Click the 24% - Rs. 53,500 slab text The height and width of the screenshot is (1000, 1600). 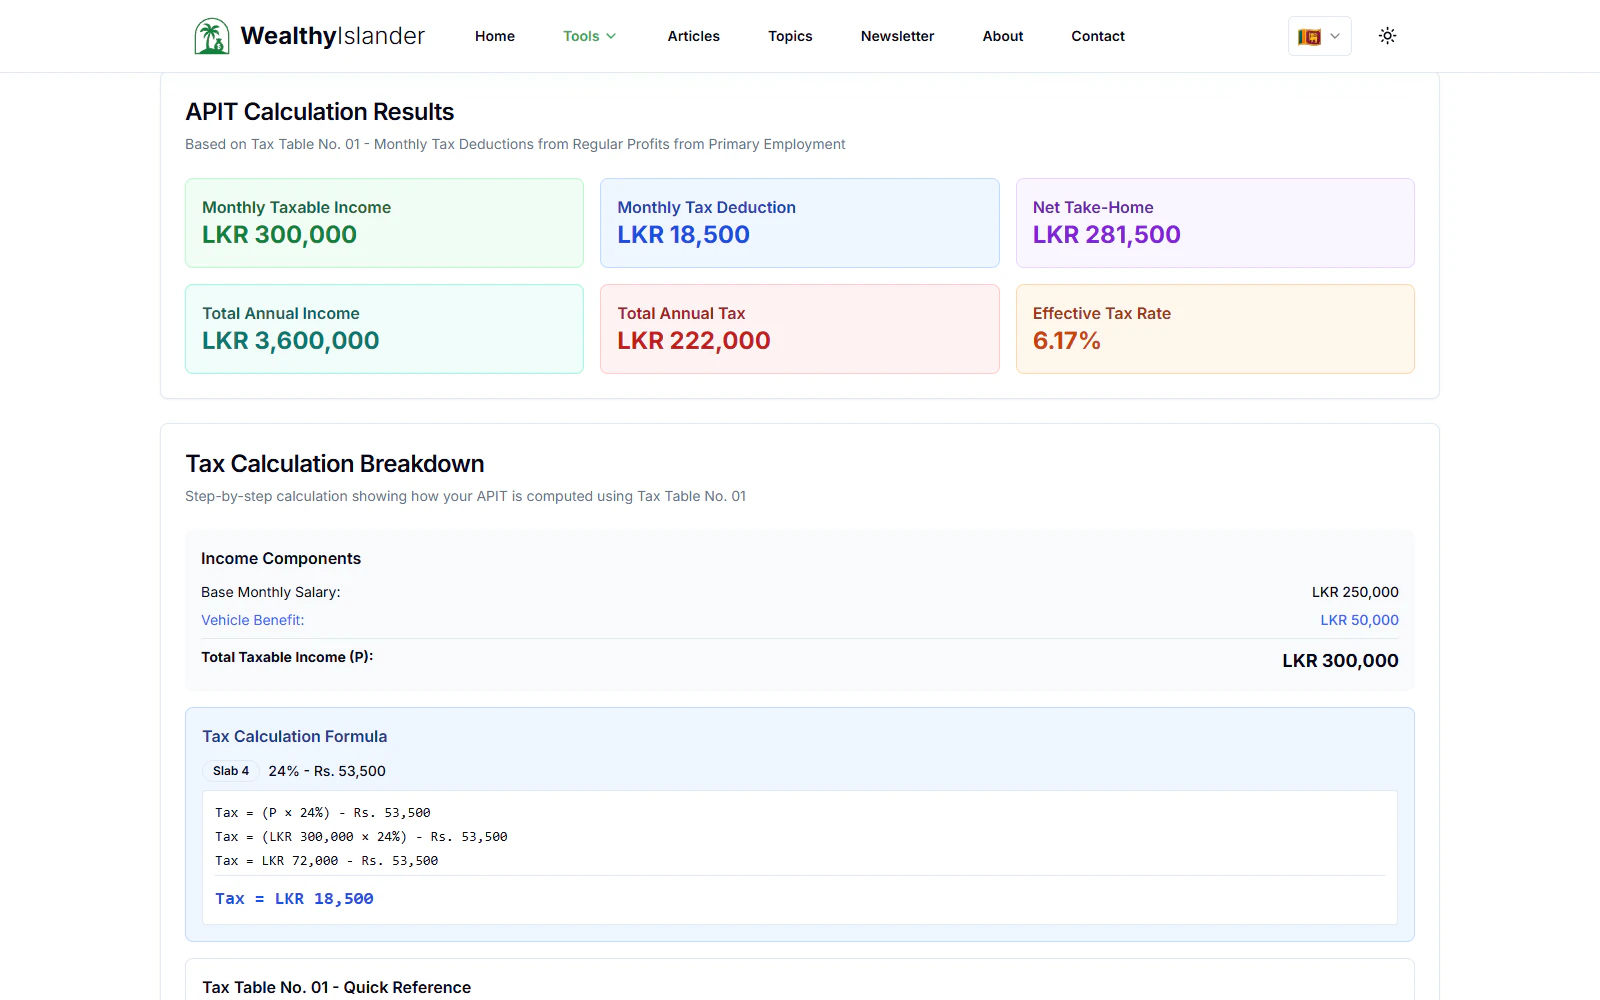[327, 771]
